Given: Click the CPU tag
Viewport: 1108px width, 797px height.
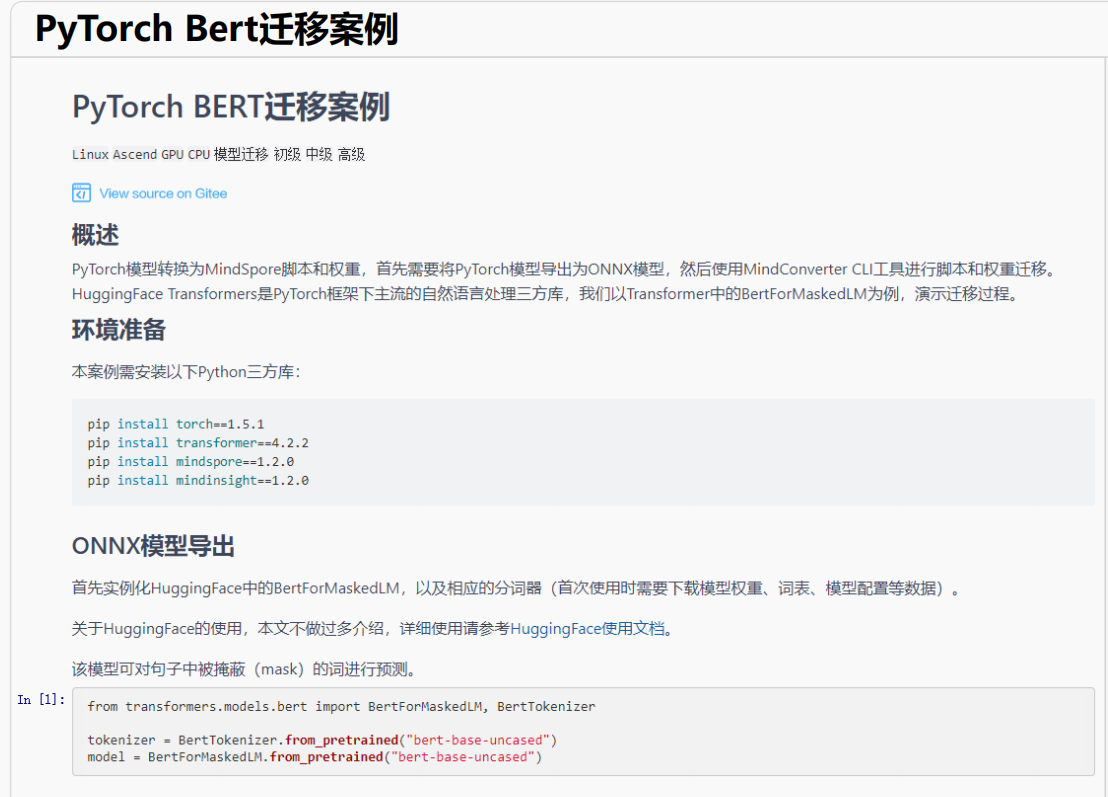Looking at the screenshot, I should click(199, 155).
